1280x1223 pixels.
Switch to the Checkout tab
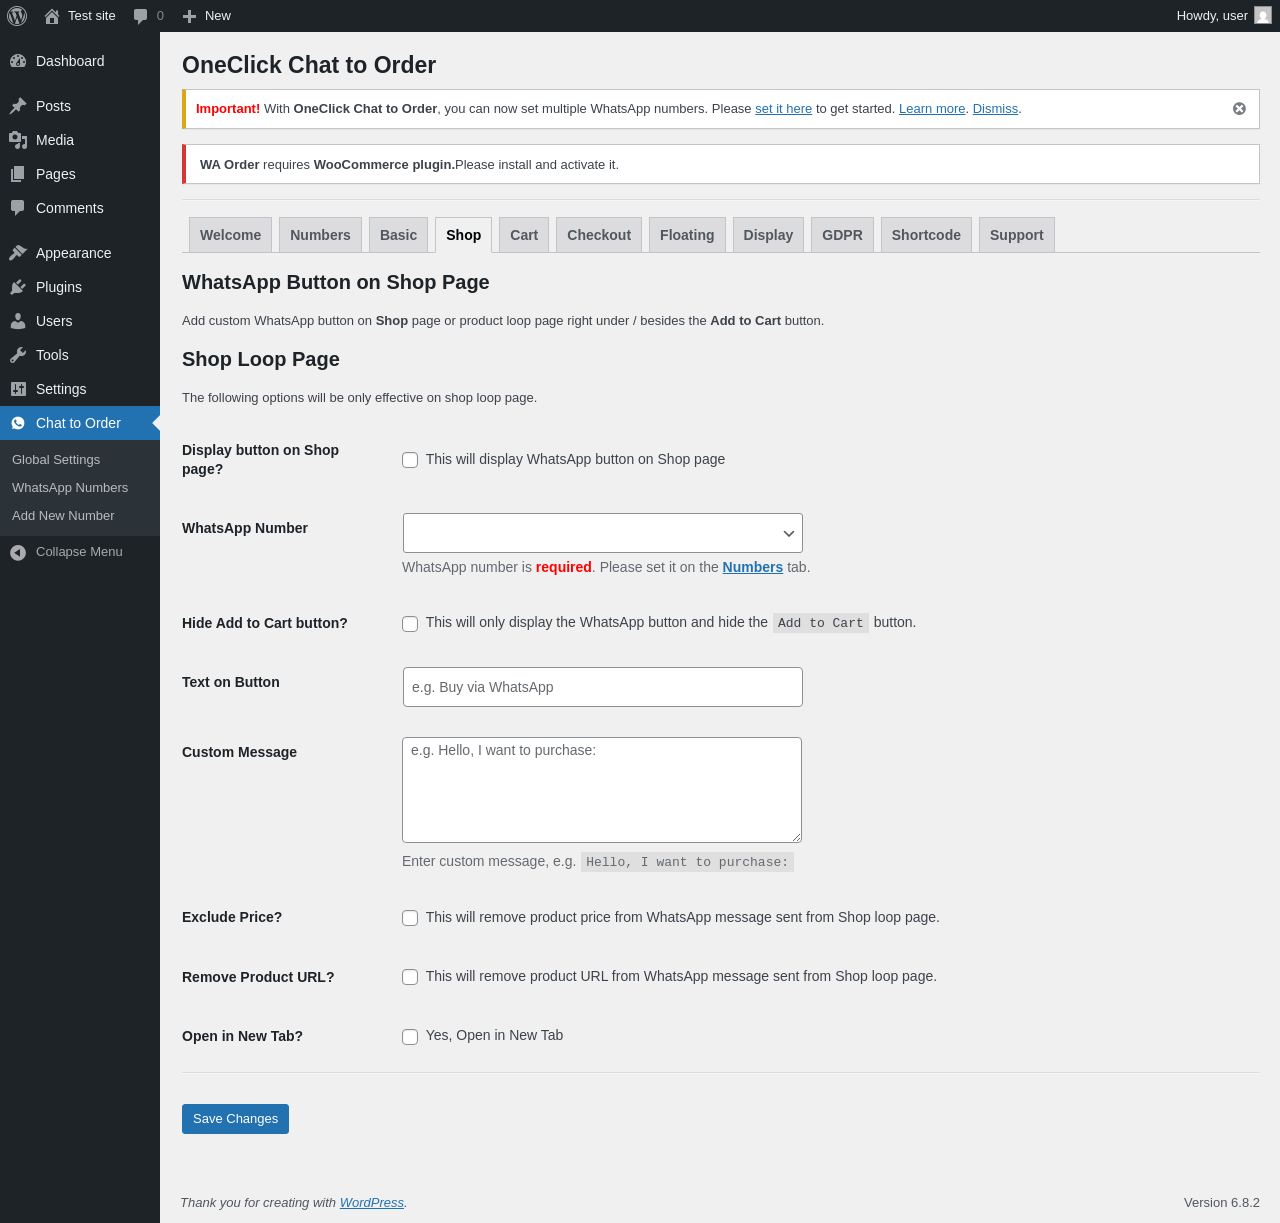pos(599,235)
